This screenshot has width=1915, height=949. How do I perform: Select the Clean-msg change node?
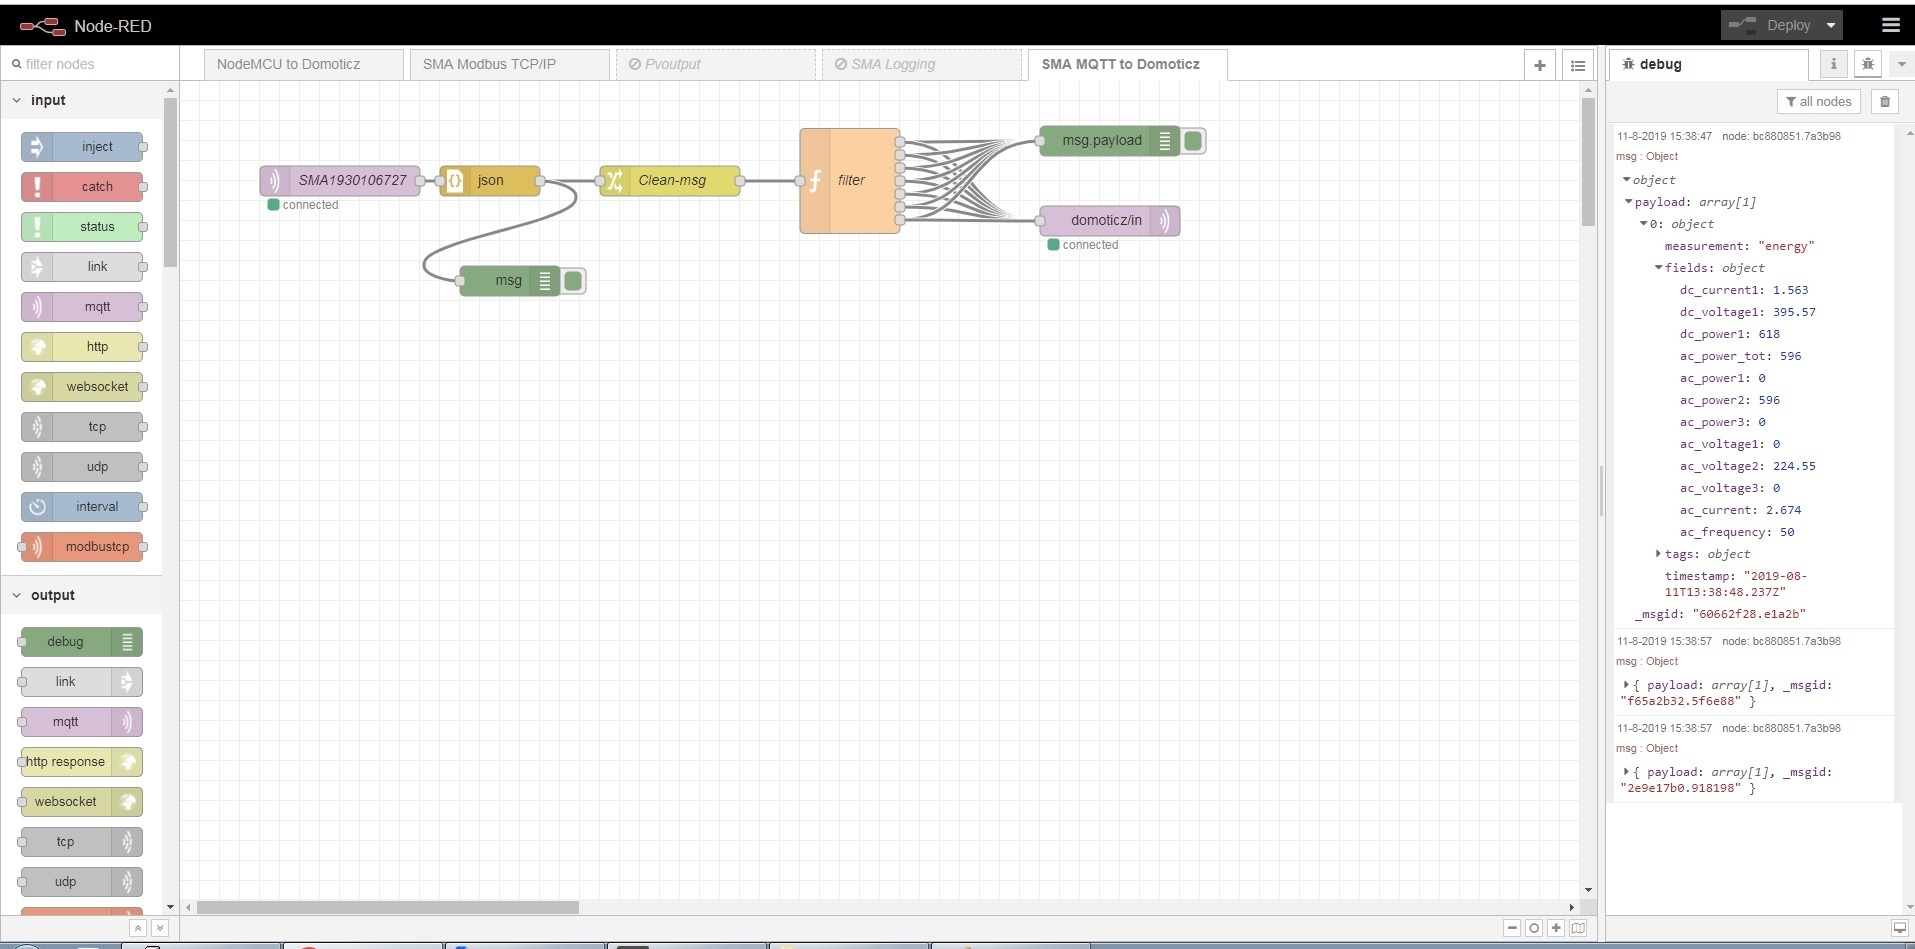[x=670, y=181]
